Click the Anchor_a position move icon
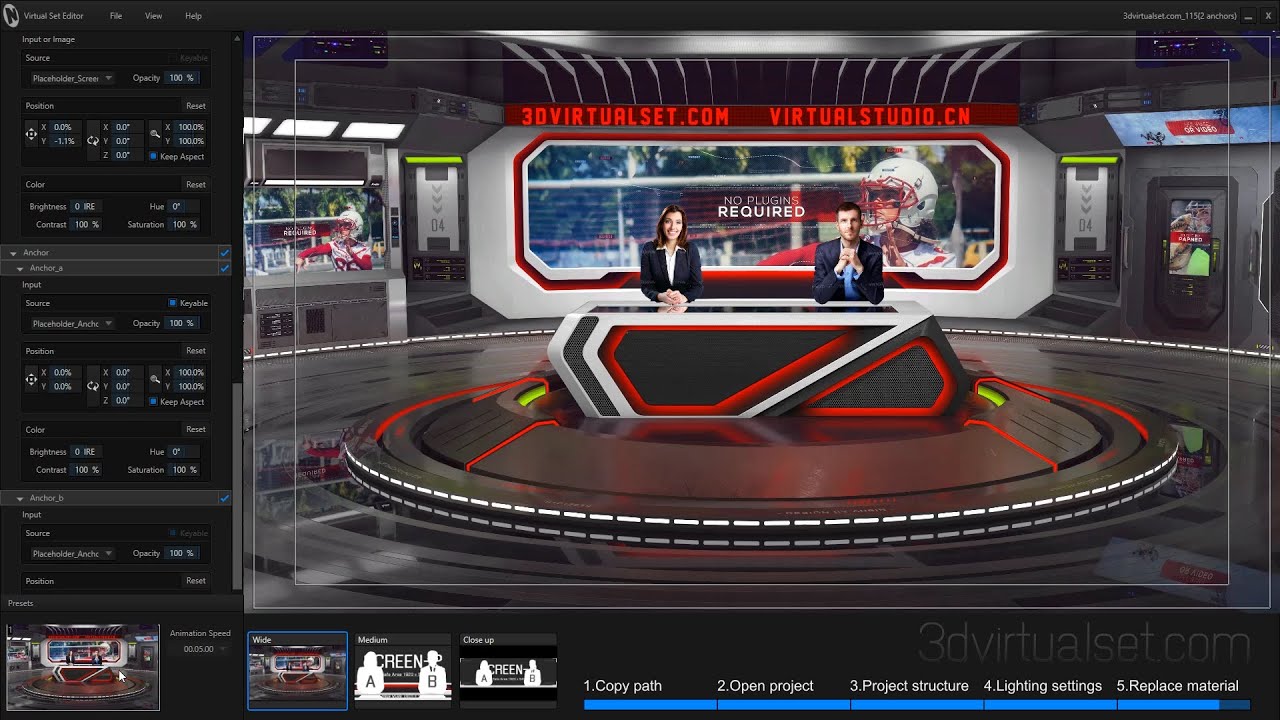Image resolution: width=1280 pixels, height=720 pixels. point(31,379)
